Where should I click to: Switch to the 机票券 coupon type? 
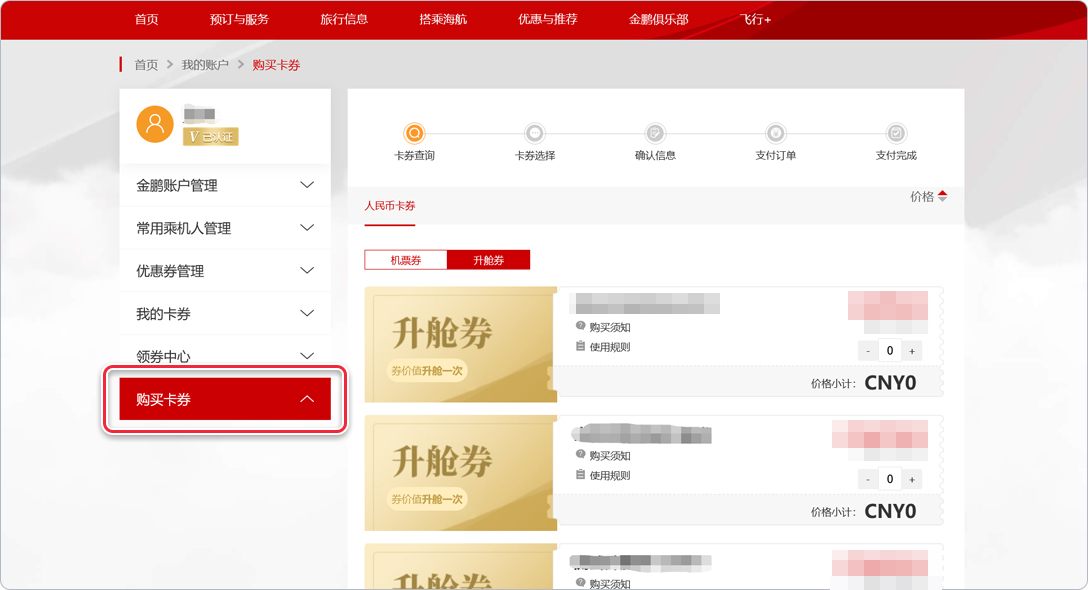[405, 260]
